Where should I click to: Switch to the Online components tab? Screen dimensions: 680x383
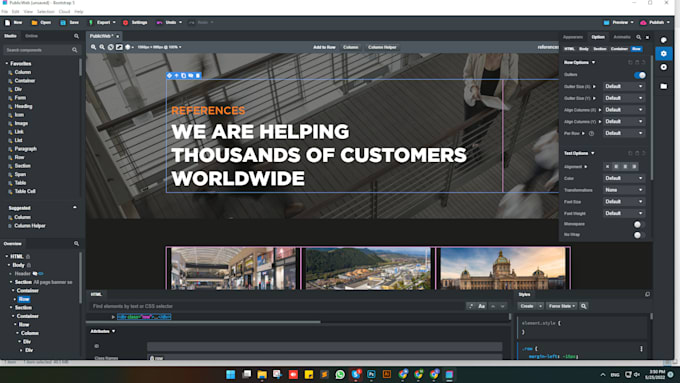pos(31,36)
